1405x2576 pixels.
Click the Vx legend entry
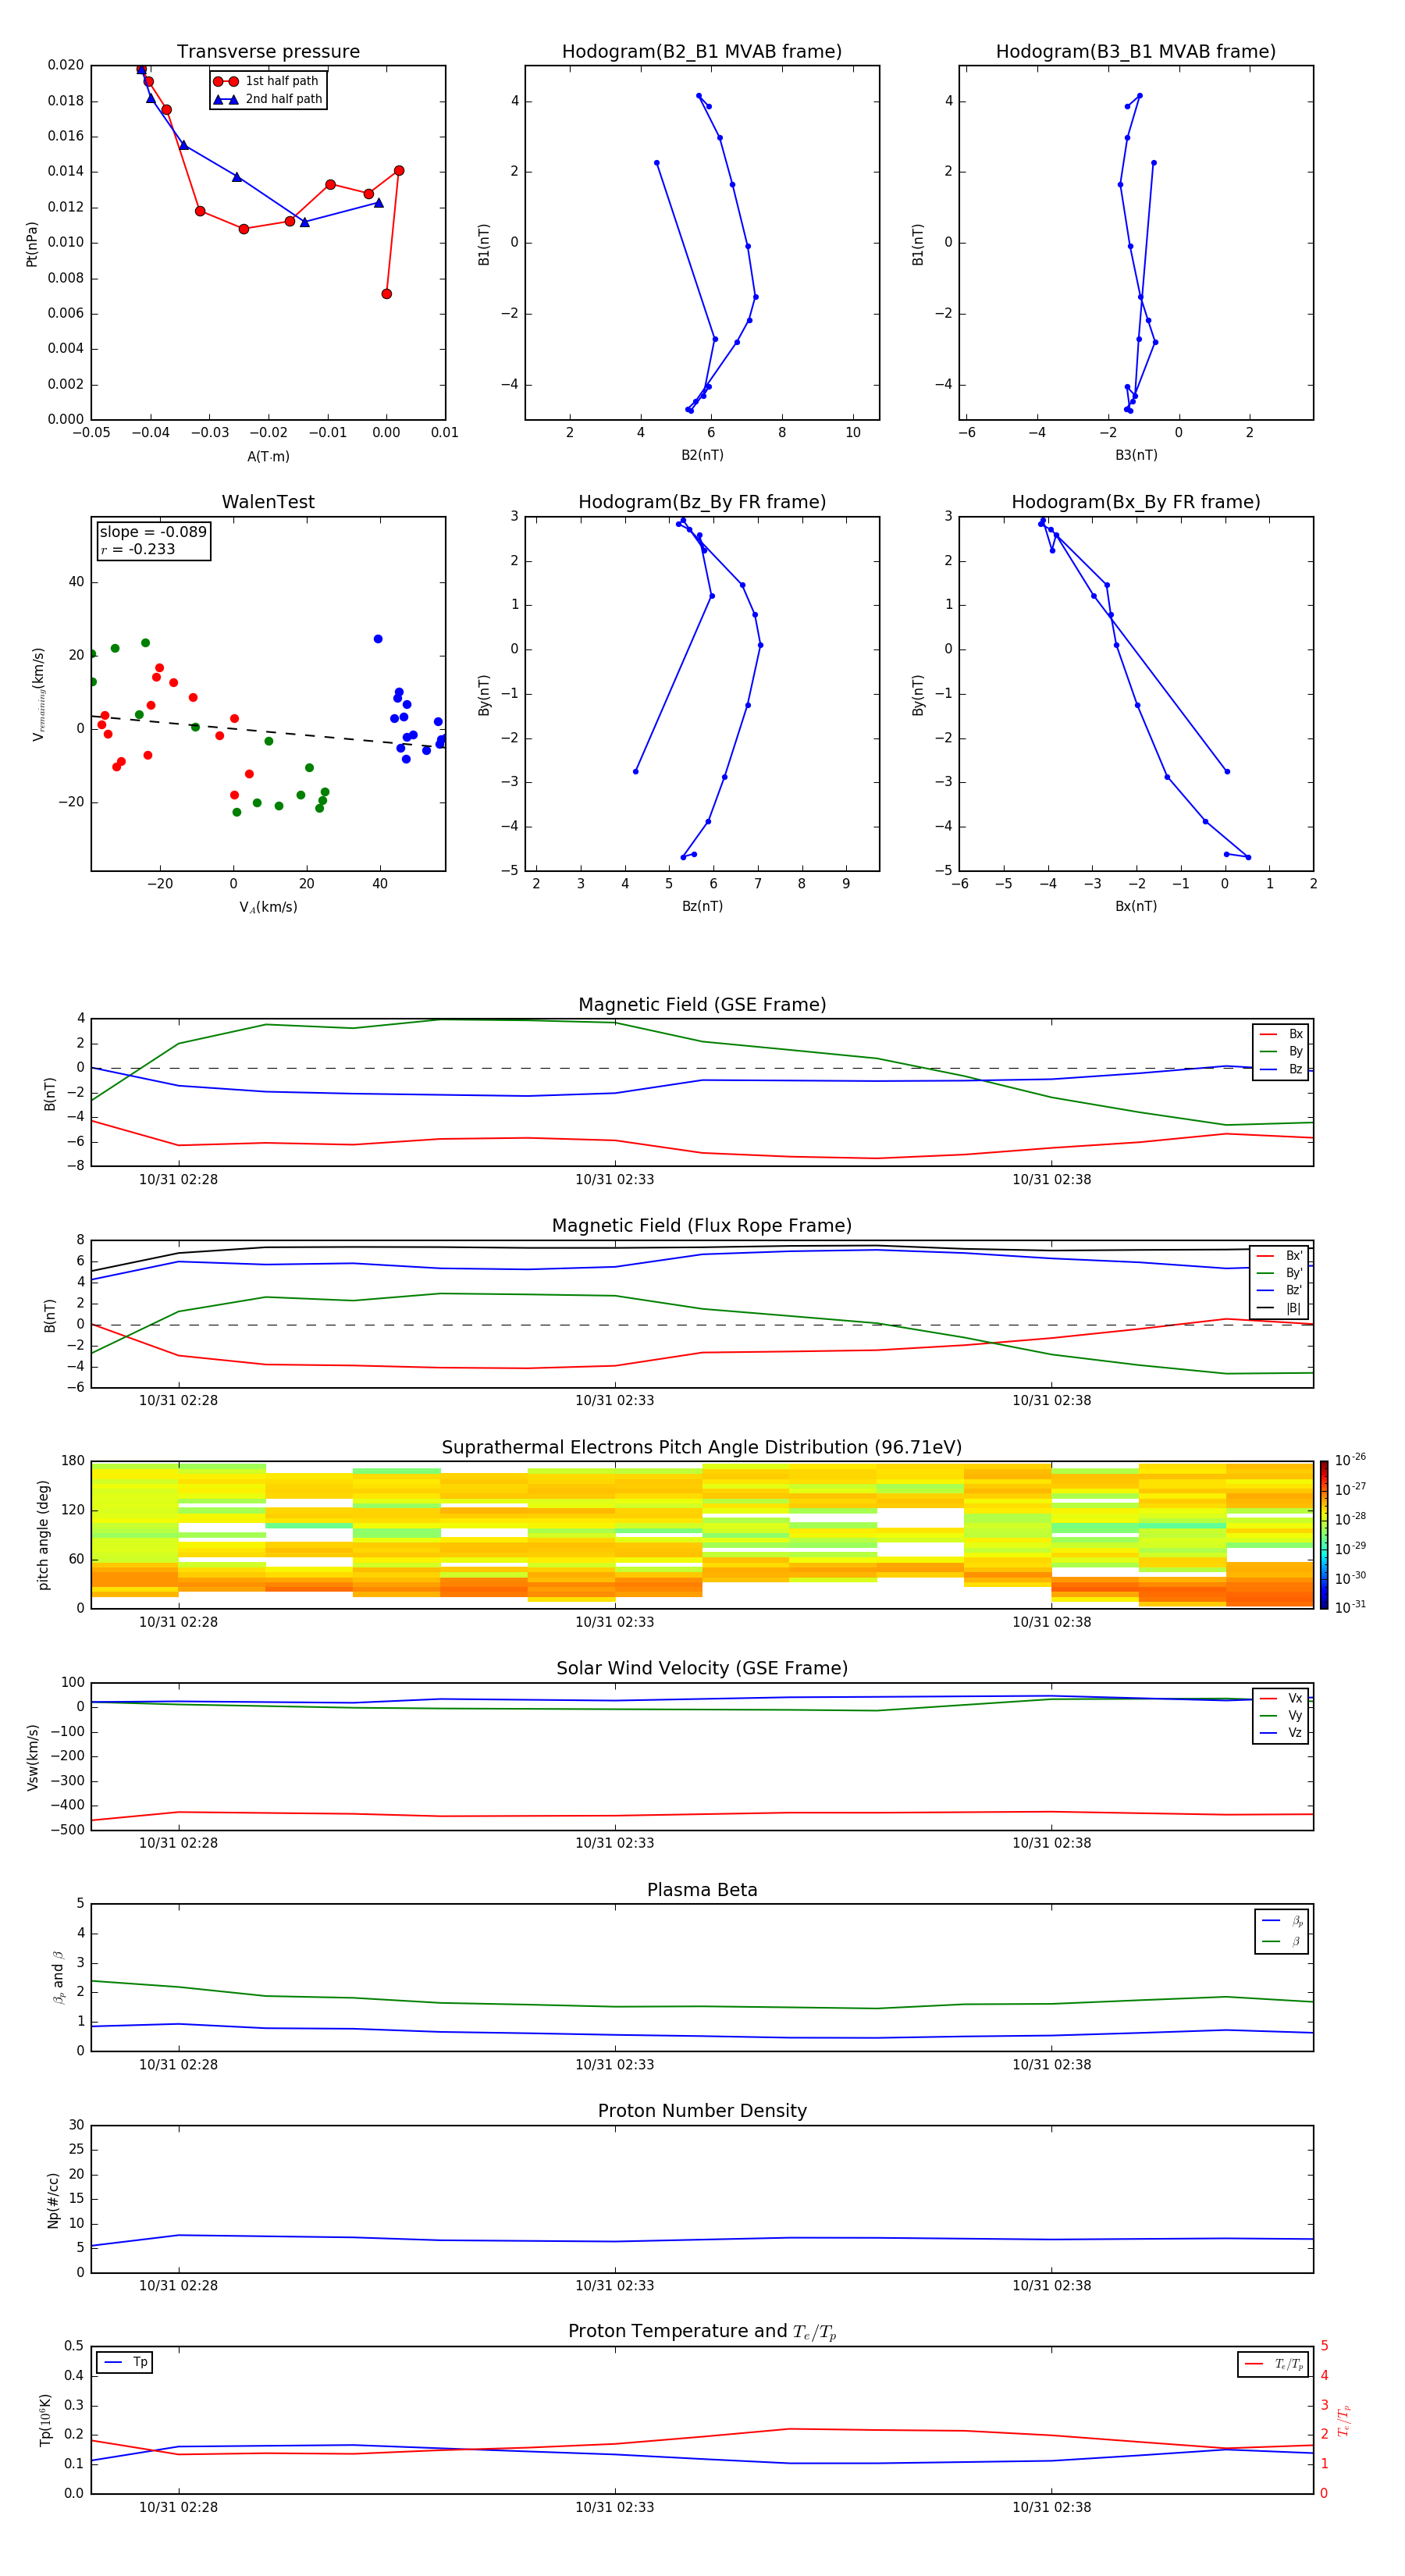pos(1281,1698)
